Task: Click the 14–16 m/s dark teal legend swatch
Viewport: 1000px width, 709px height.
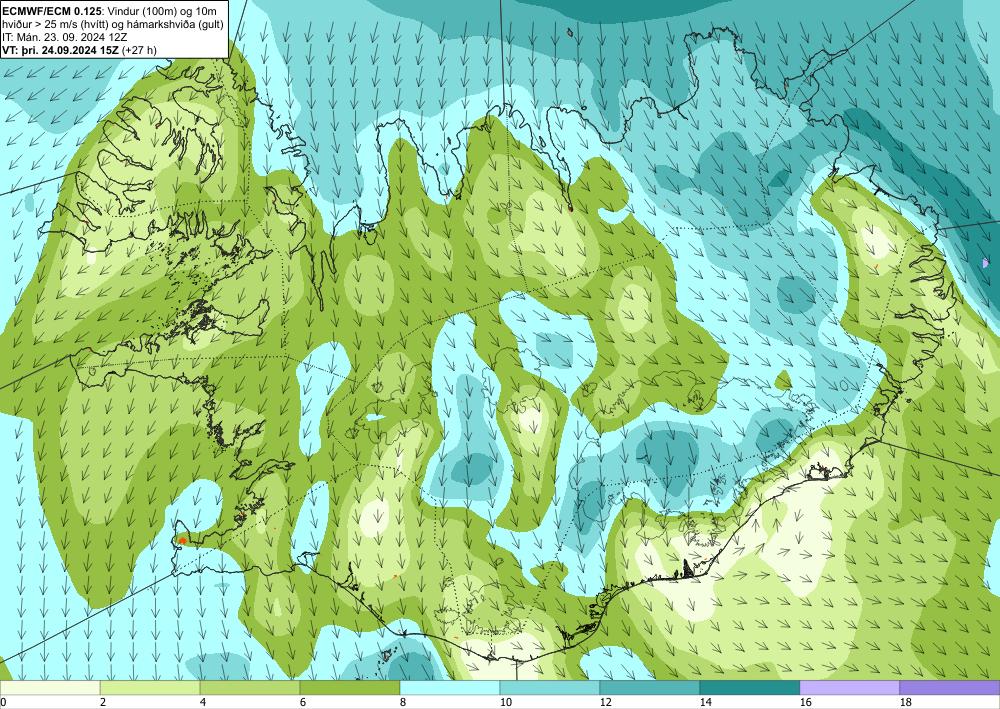Action: coord(750,688)
